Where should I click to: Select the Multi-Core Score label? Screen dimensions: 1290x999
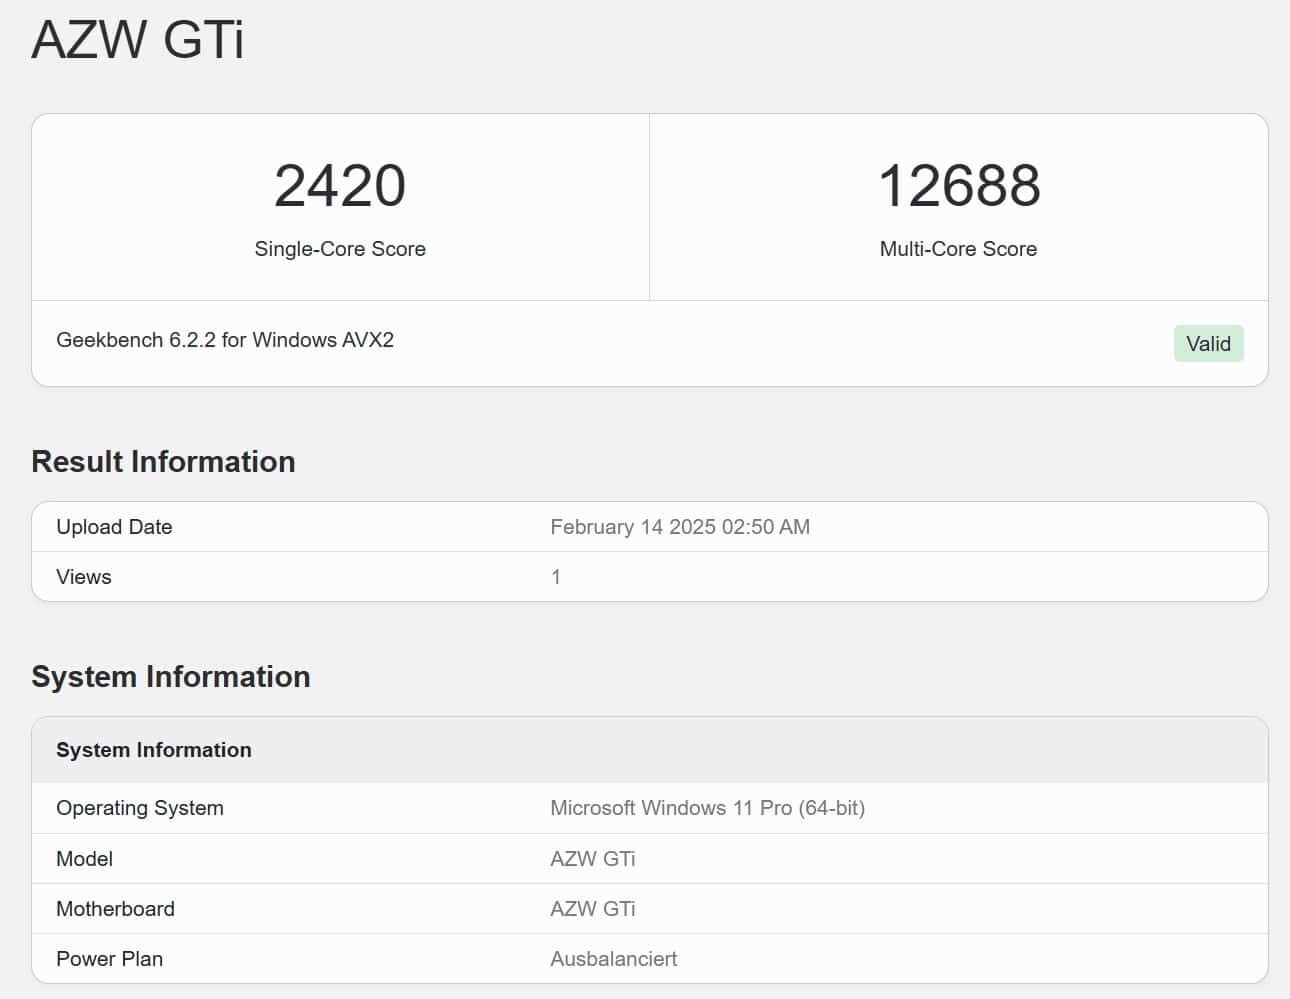coord(958,249)
